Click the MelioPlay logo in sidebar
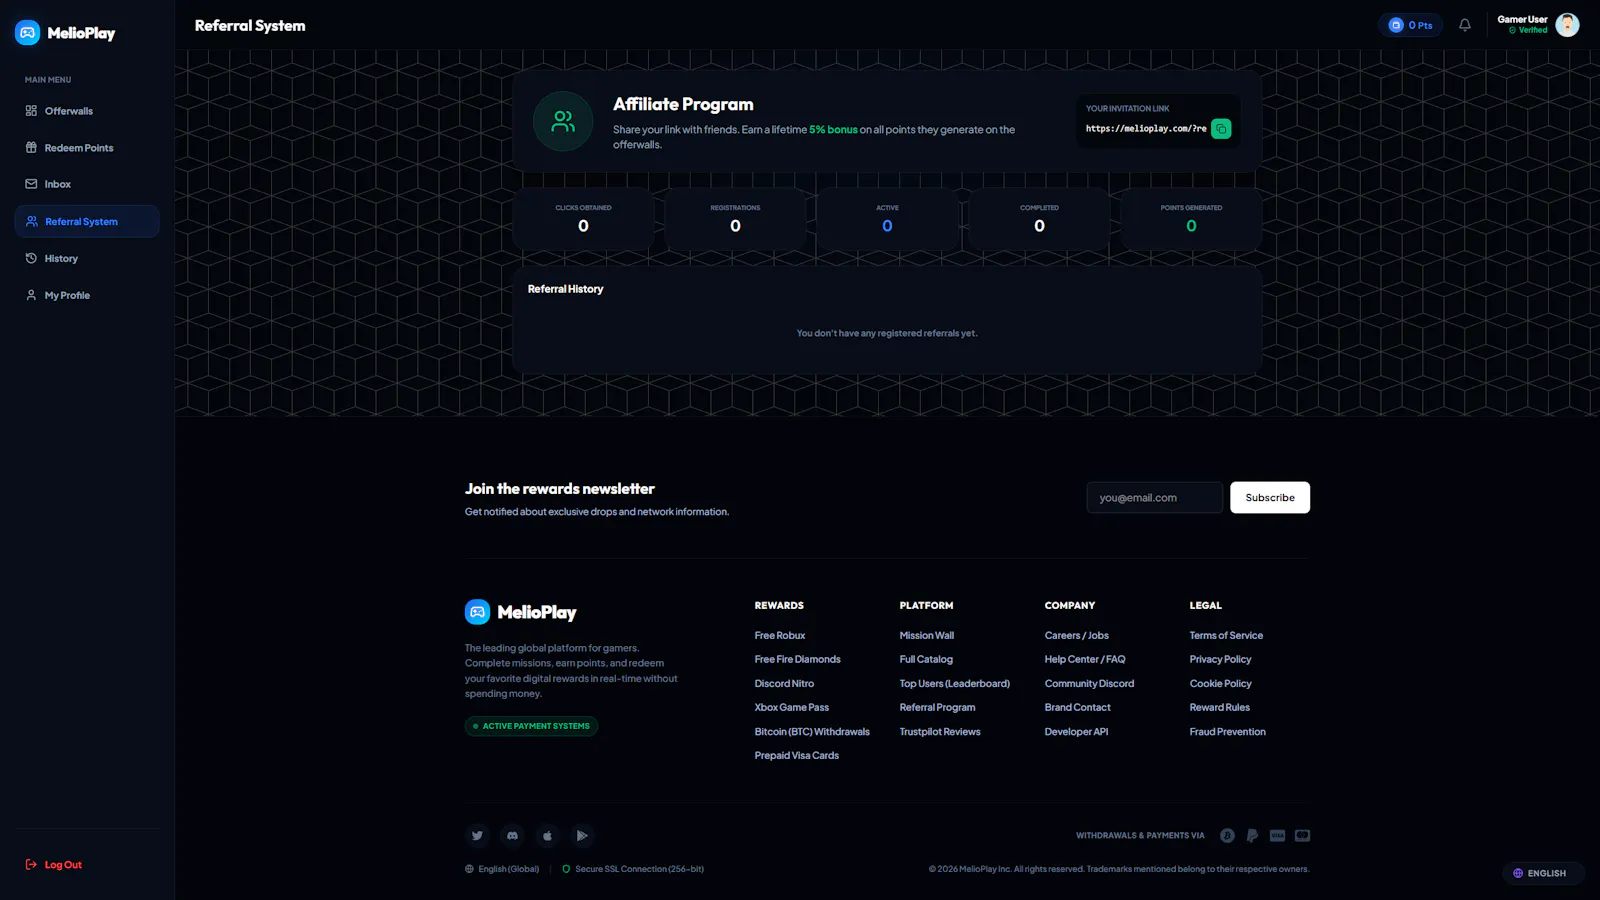This screenshot has width=1600, height=900. 65,33
